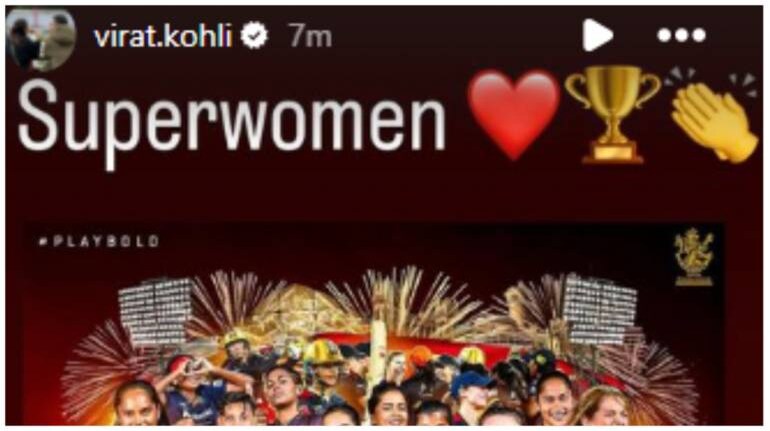Click the clapping hands emoji
Image resolution: width=770 pixels, height=431 pixels.
click(712, 117)
